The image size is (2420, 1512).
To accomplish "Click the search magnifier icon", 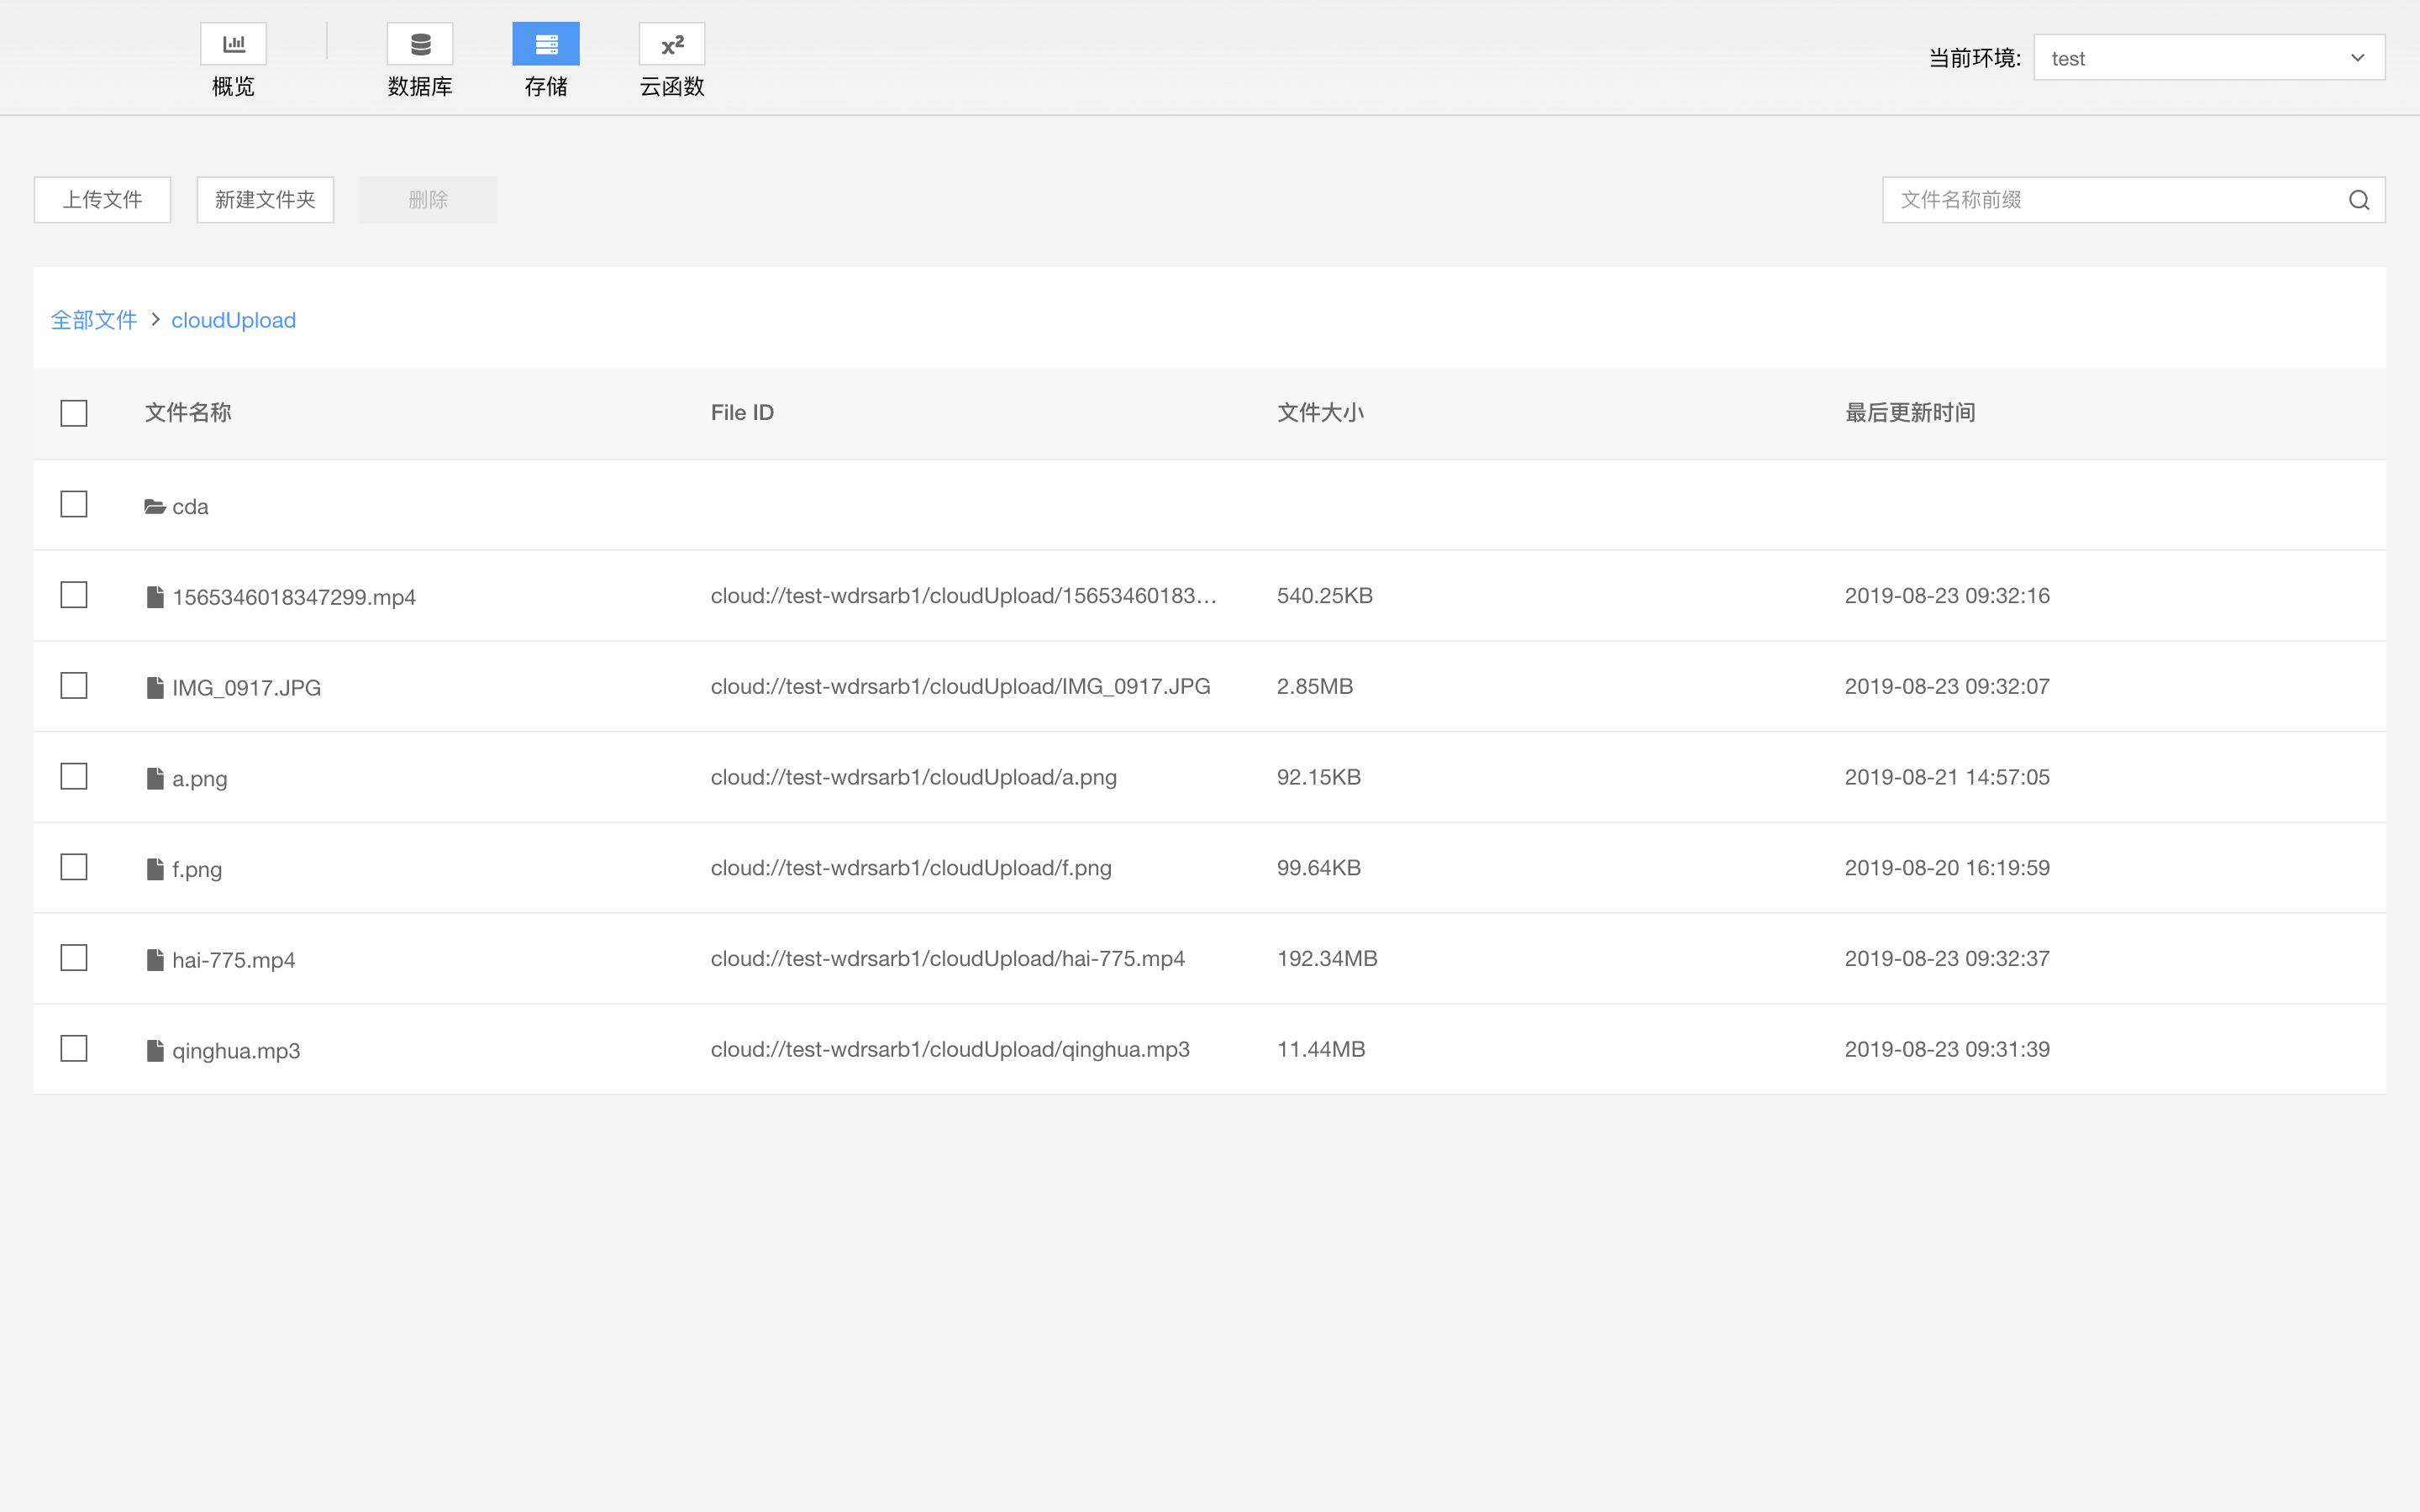I will [2358, 200].
